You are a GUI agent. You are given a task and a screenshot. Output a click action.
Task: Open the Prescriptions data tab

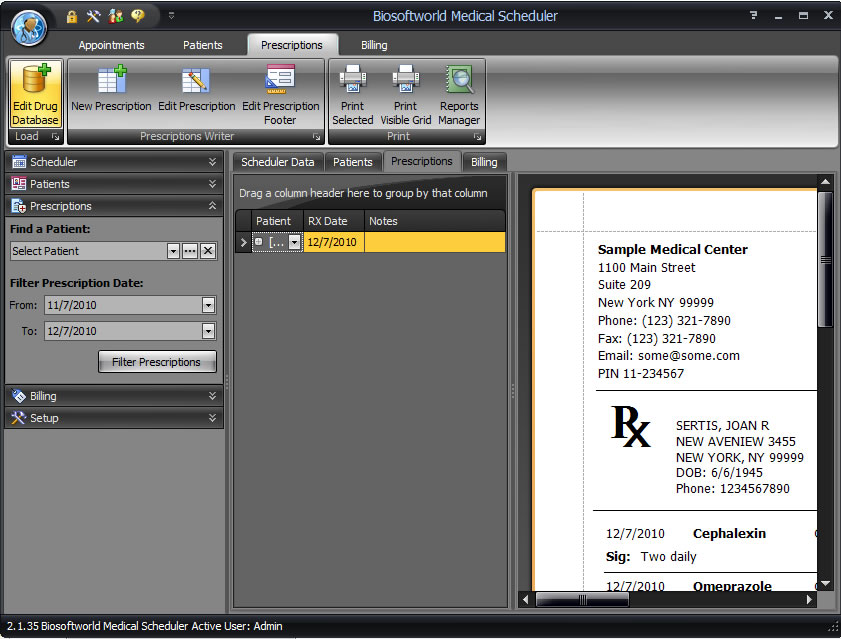click(x=422, y=161)
